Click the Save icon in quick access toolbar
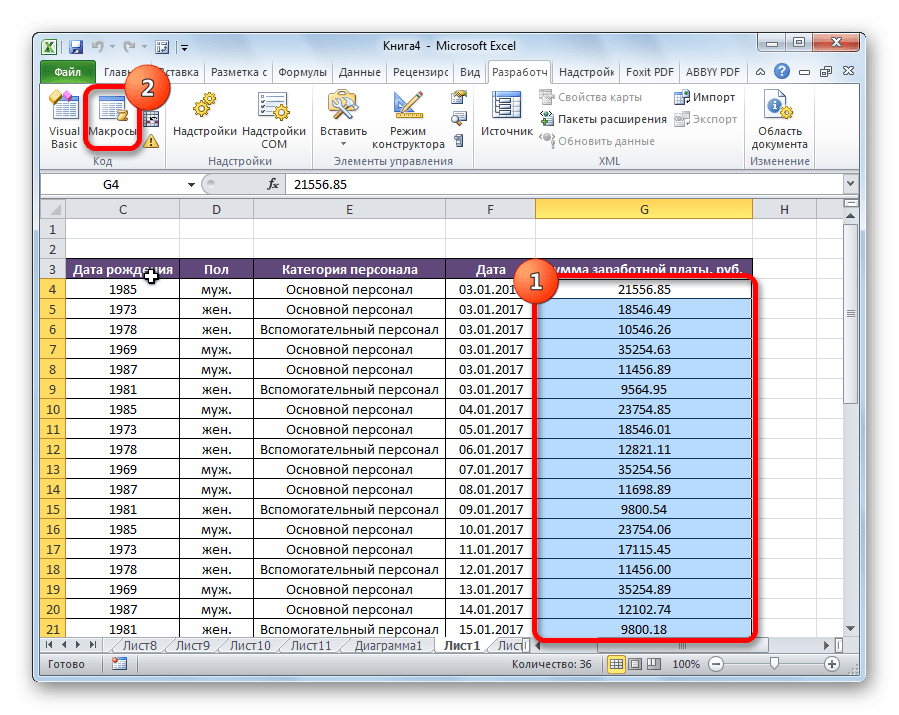Screen dimensions: 899x715 (x=75, y=46)
